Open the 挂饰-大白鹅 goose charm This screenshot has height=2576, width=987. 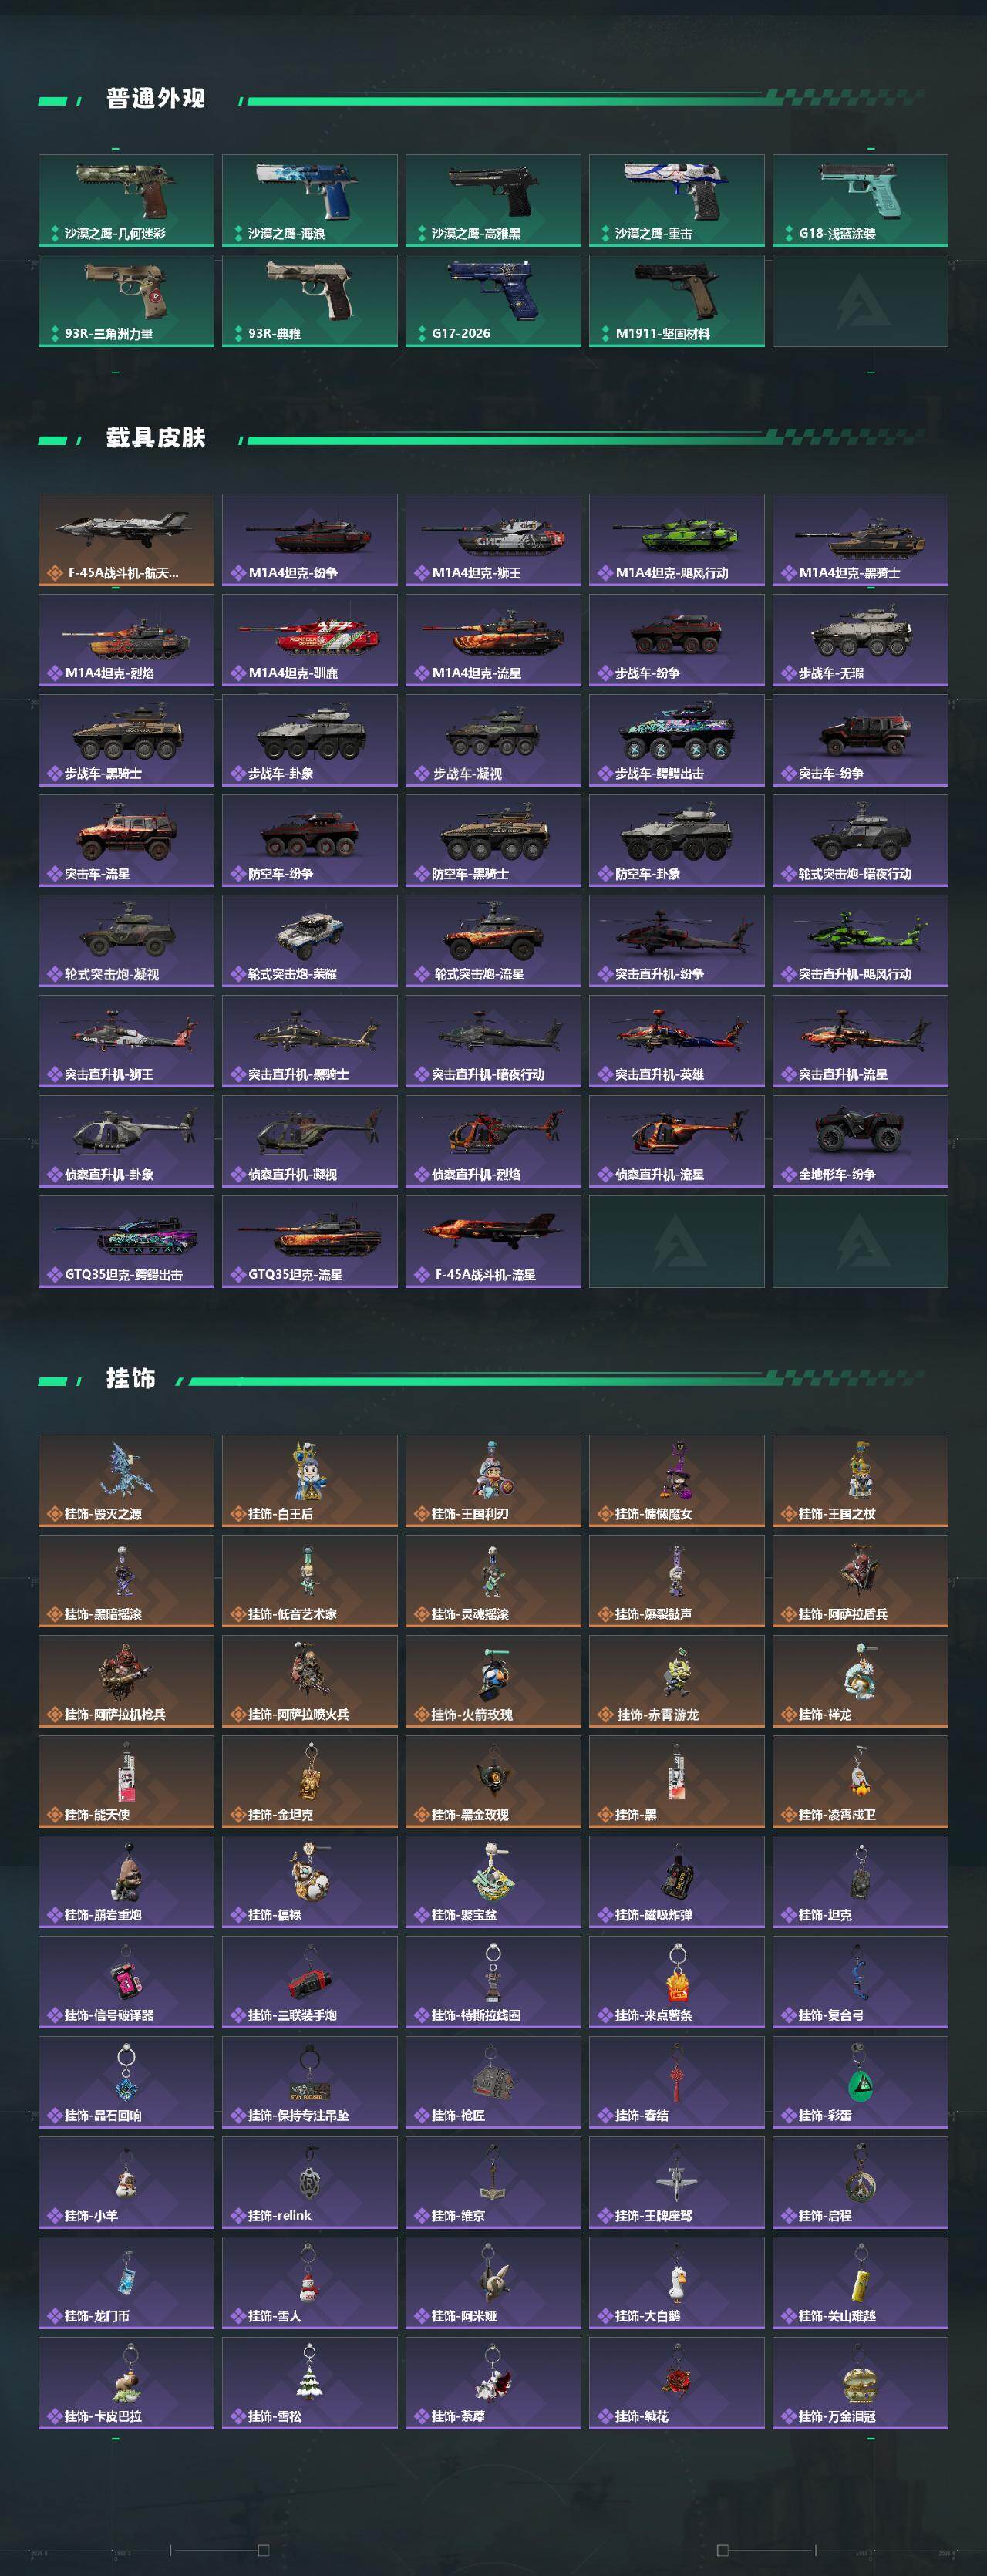676,2282
